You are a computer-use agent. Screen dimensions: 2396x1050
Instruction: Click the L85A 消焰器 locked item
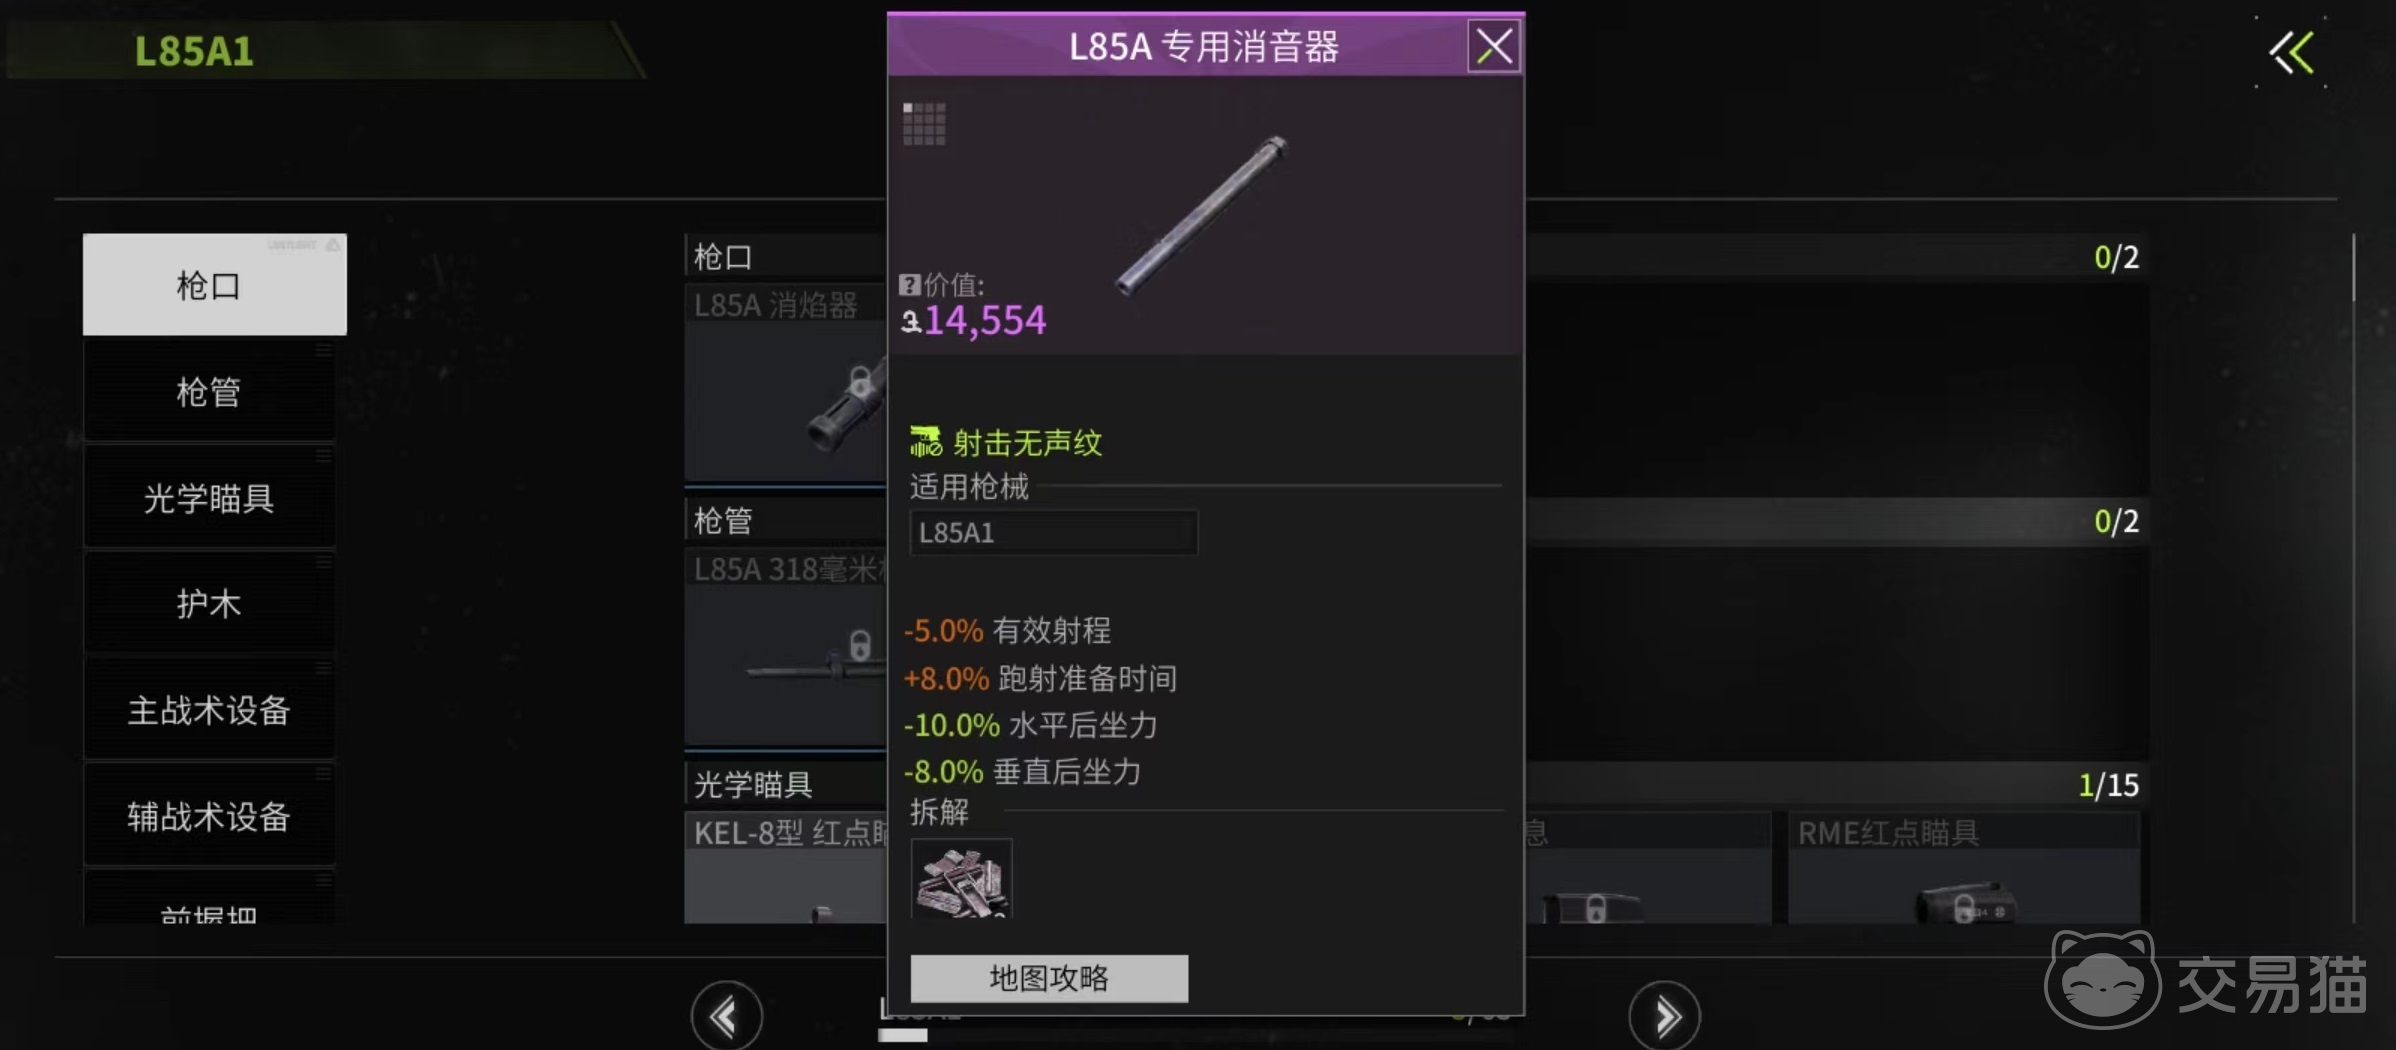(786, 383)
